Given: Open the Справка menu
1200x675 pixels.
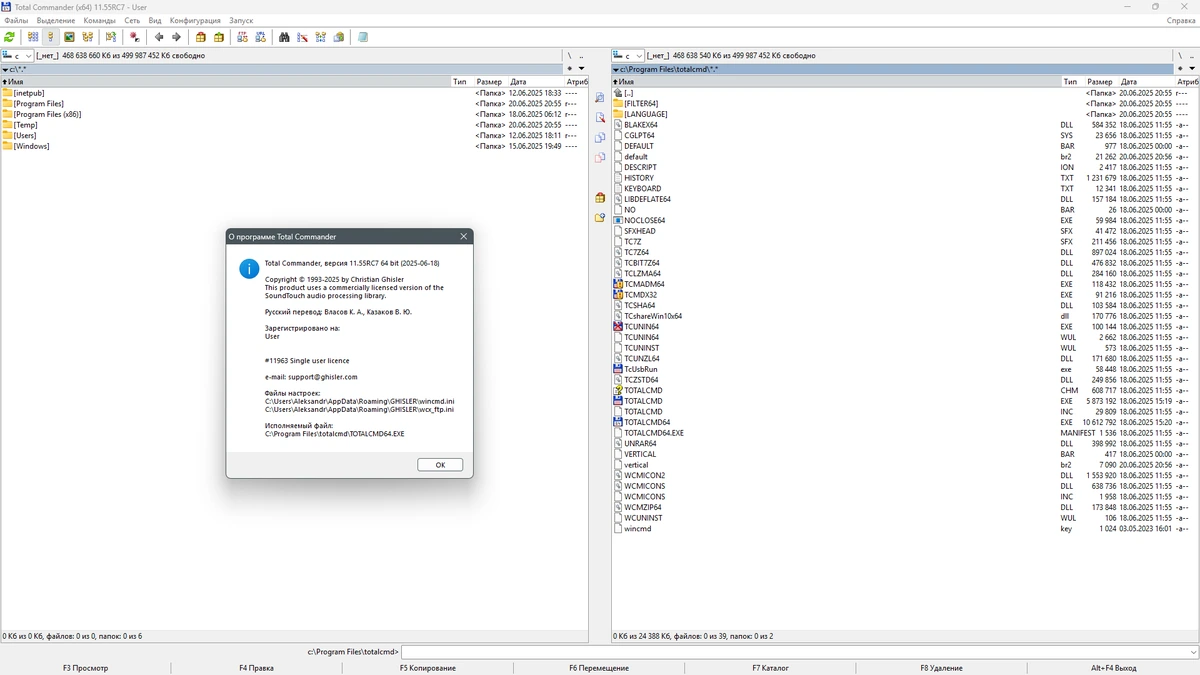Looking at the screenshot, I should pos(1181,20).
